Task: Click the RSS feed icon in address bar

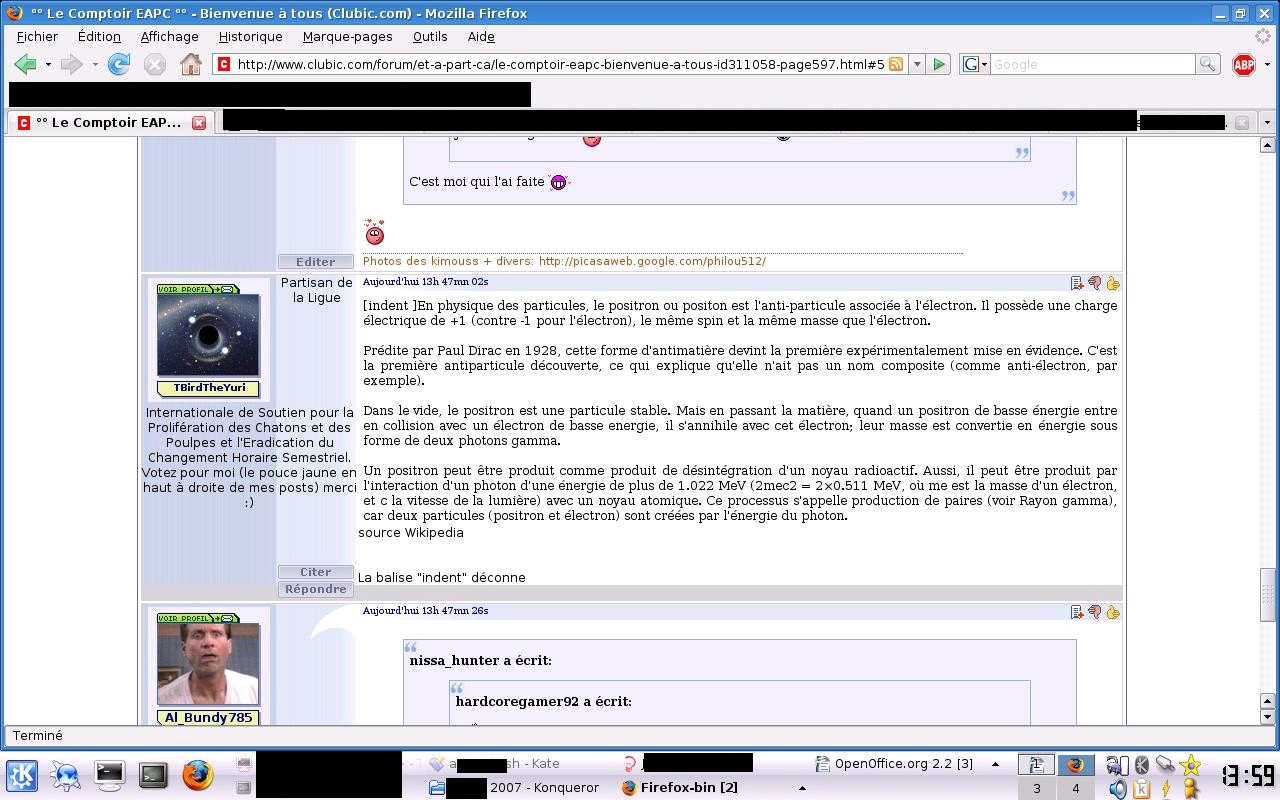Action: point(896,64)
